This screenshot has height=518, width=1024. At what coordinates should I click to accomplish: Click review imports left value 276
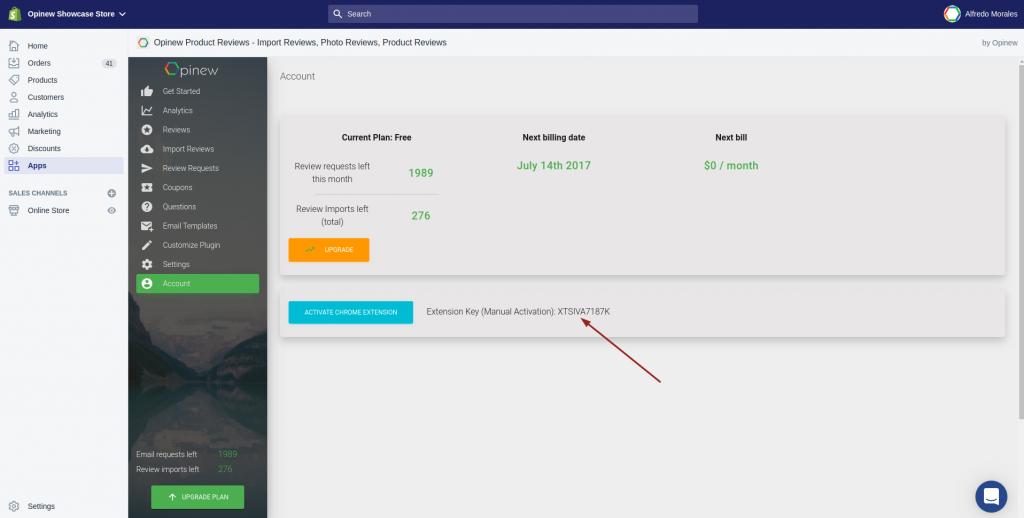point(421,216)
